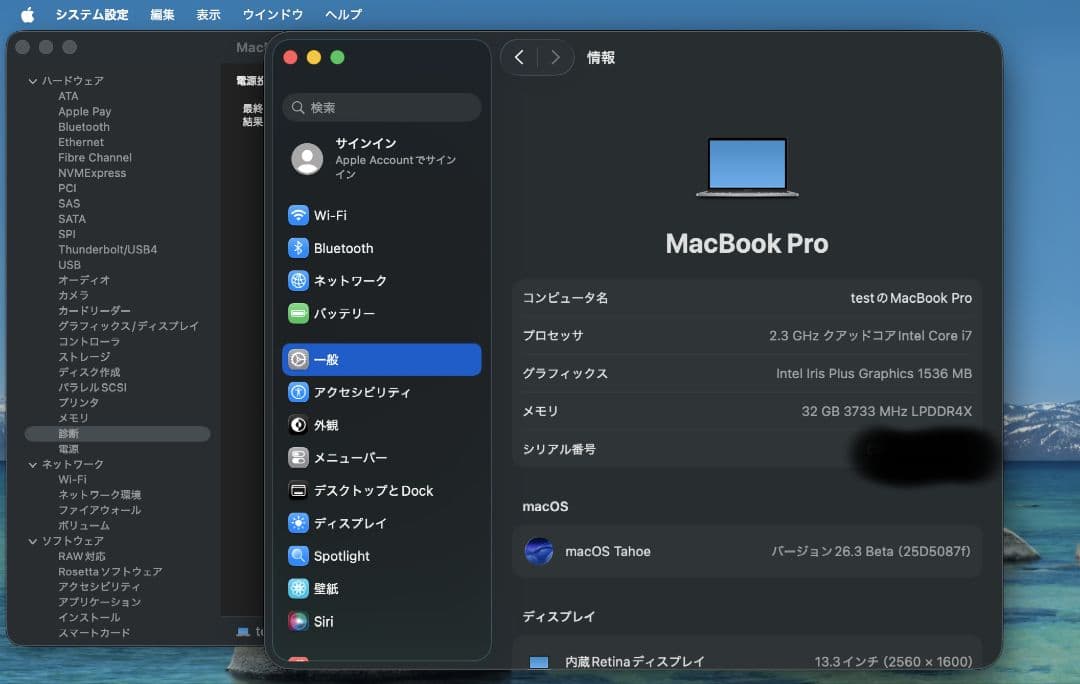Click the back navigation arrow in 情報 pane
This screenshot has height=684, width=1080.
(x=519, y=57)
